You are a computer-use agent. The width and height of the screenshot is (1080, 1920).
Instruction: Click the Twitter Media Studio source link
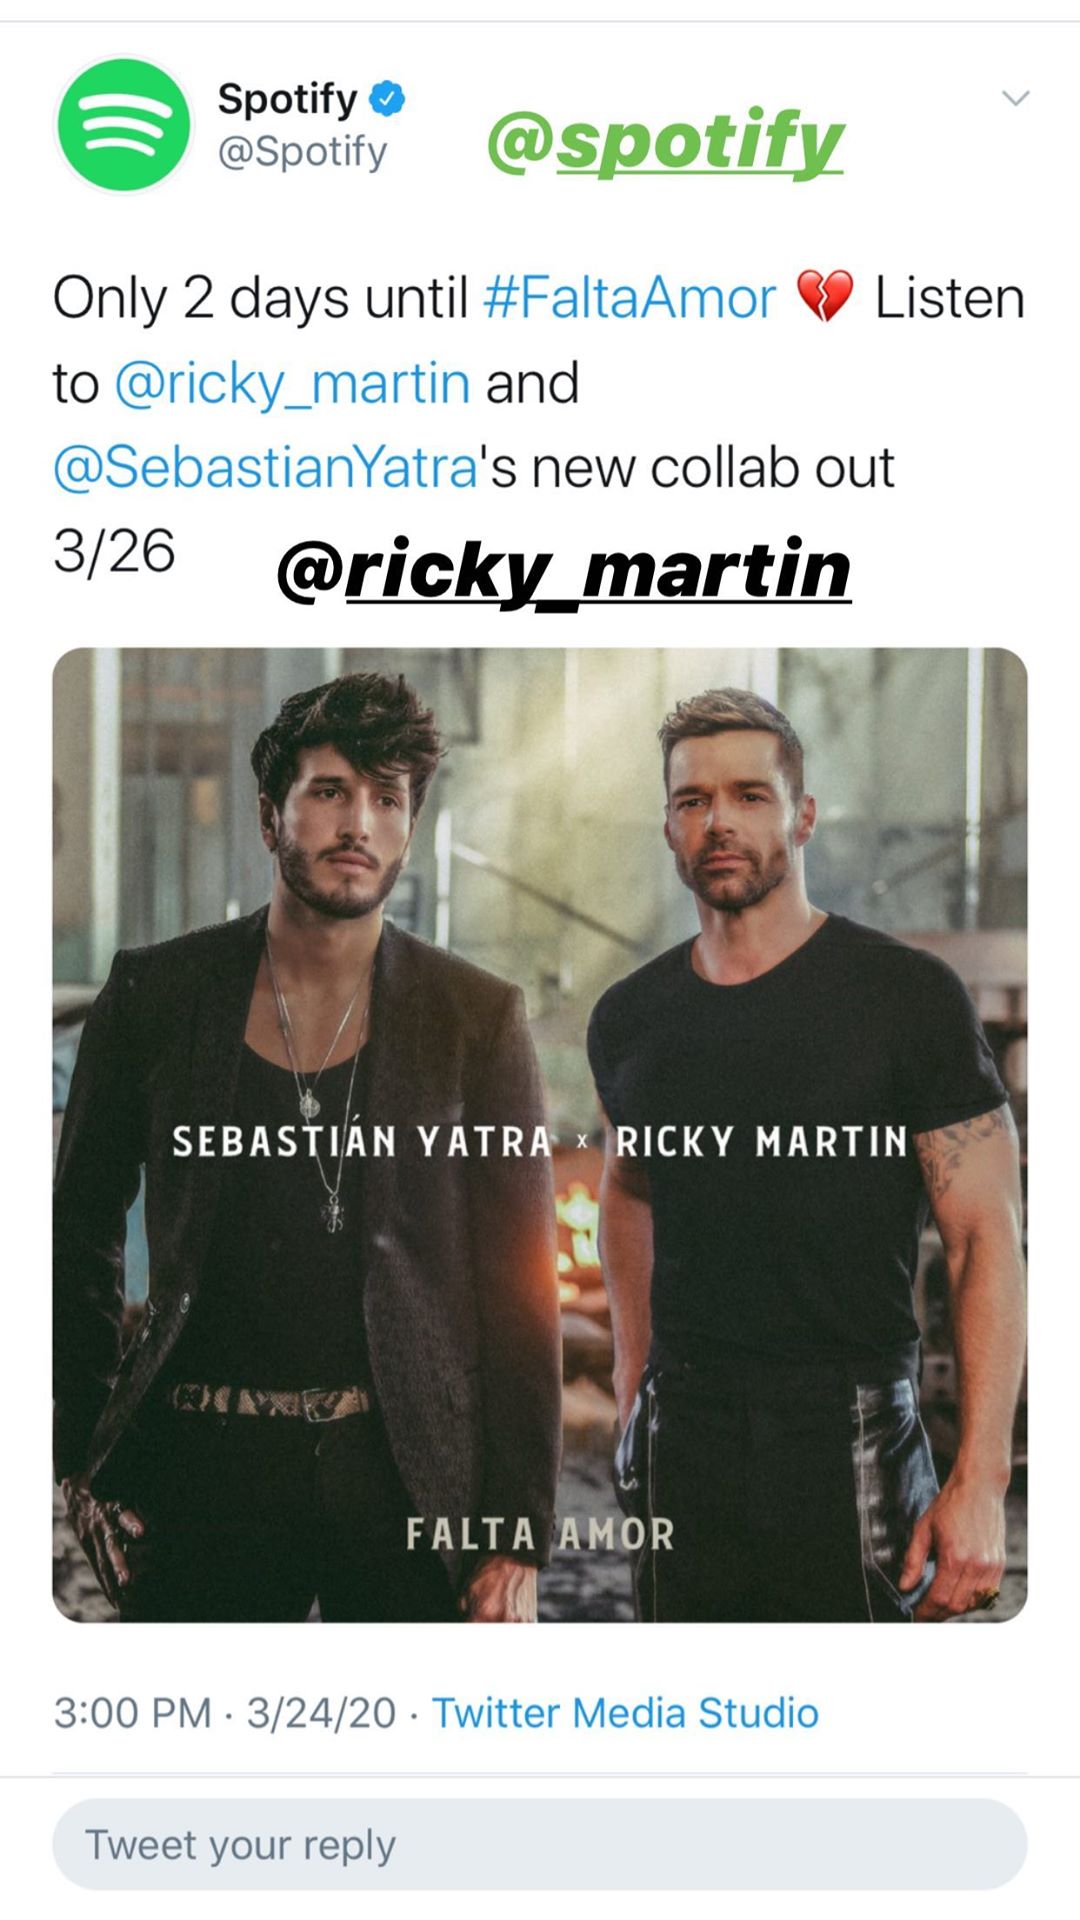click(x=625, y=1713)
